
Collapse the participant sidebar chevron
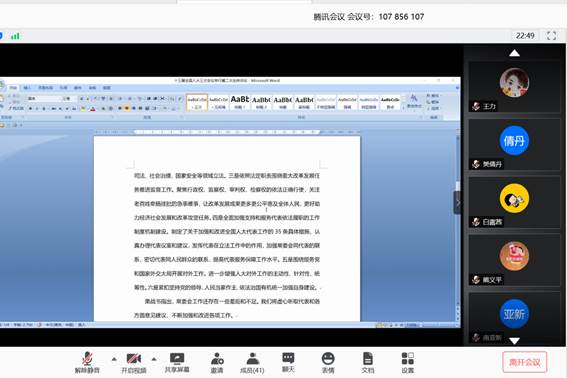pyautogui.click(x=457, y=203)
